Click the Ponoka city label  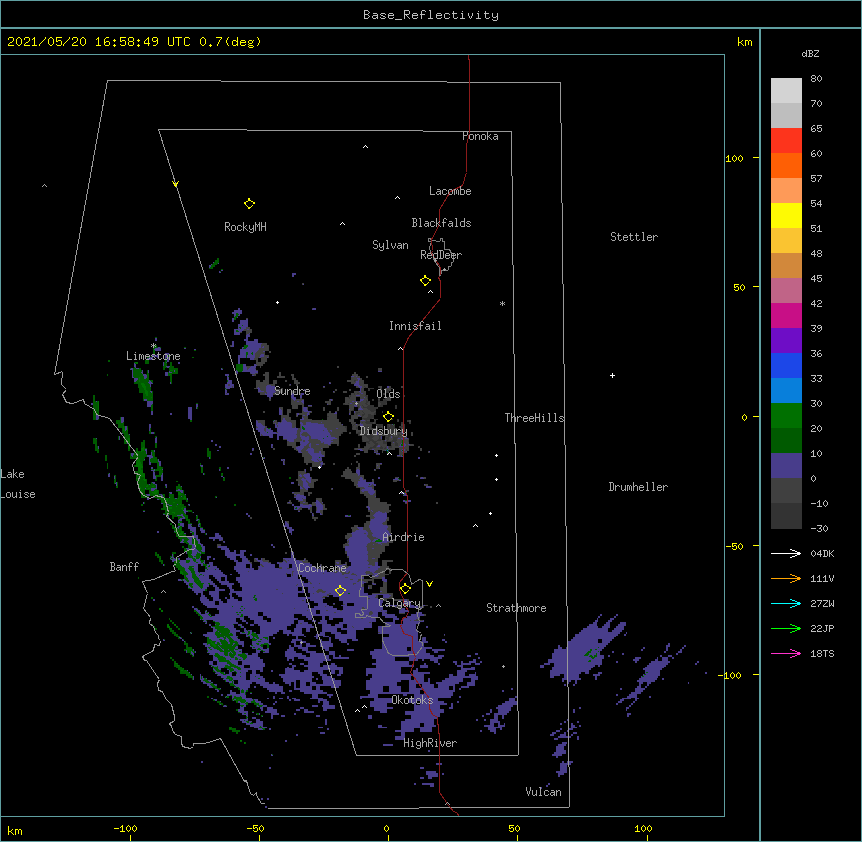(480, 136)
